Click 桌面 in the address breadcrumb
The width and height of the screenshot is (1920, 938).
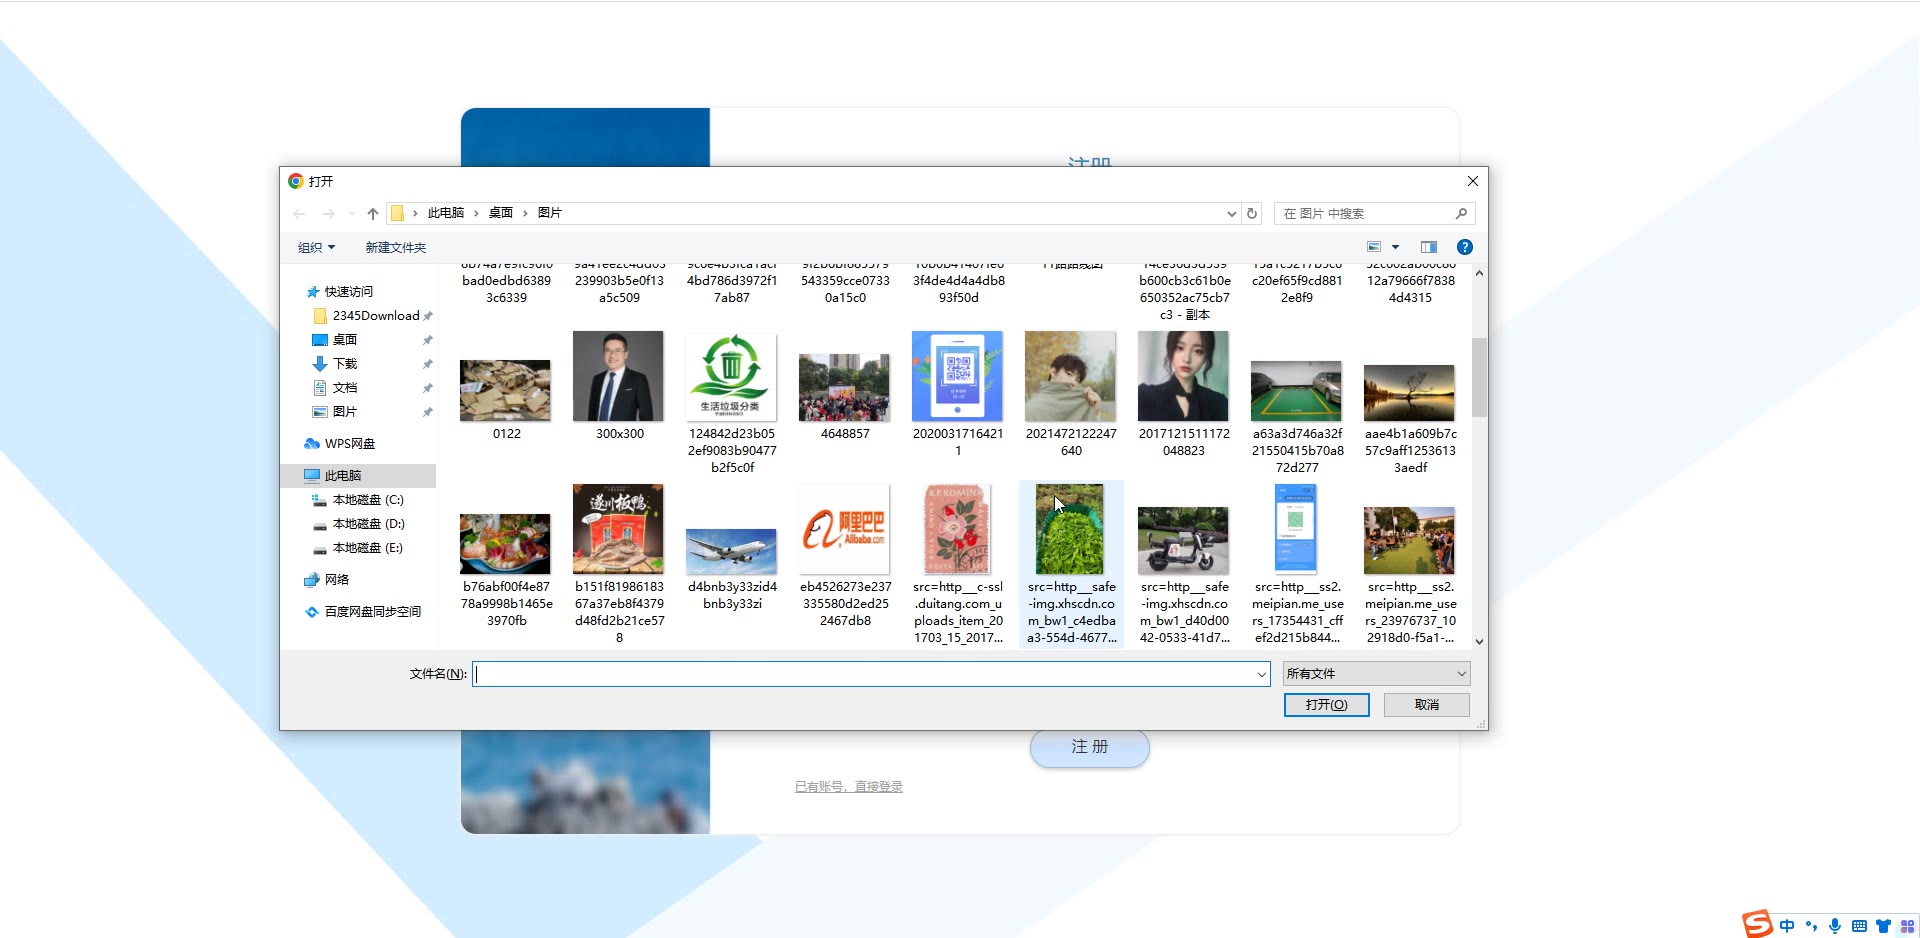500,213
